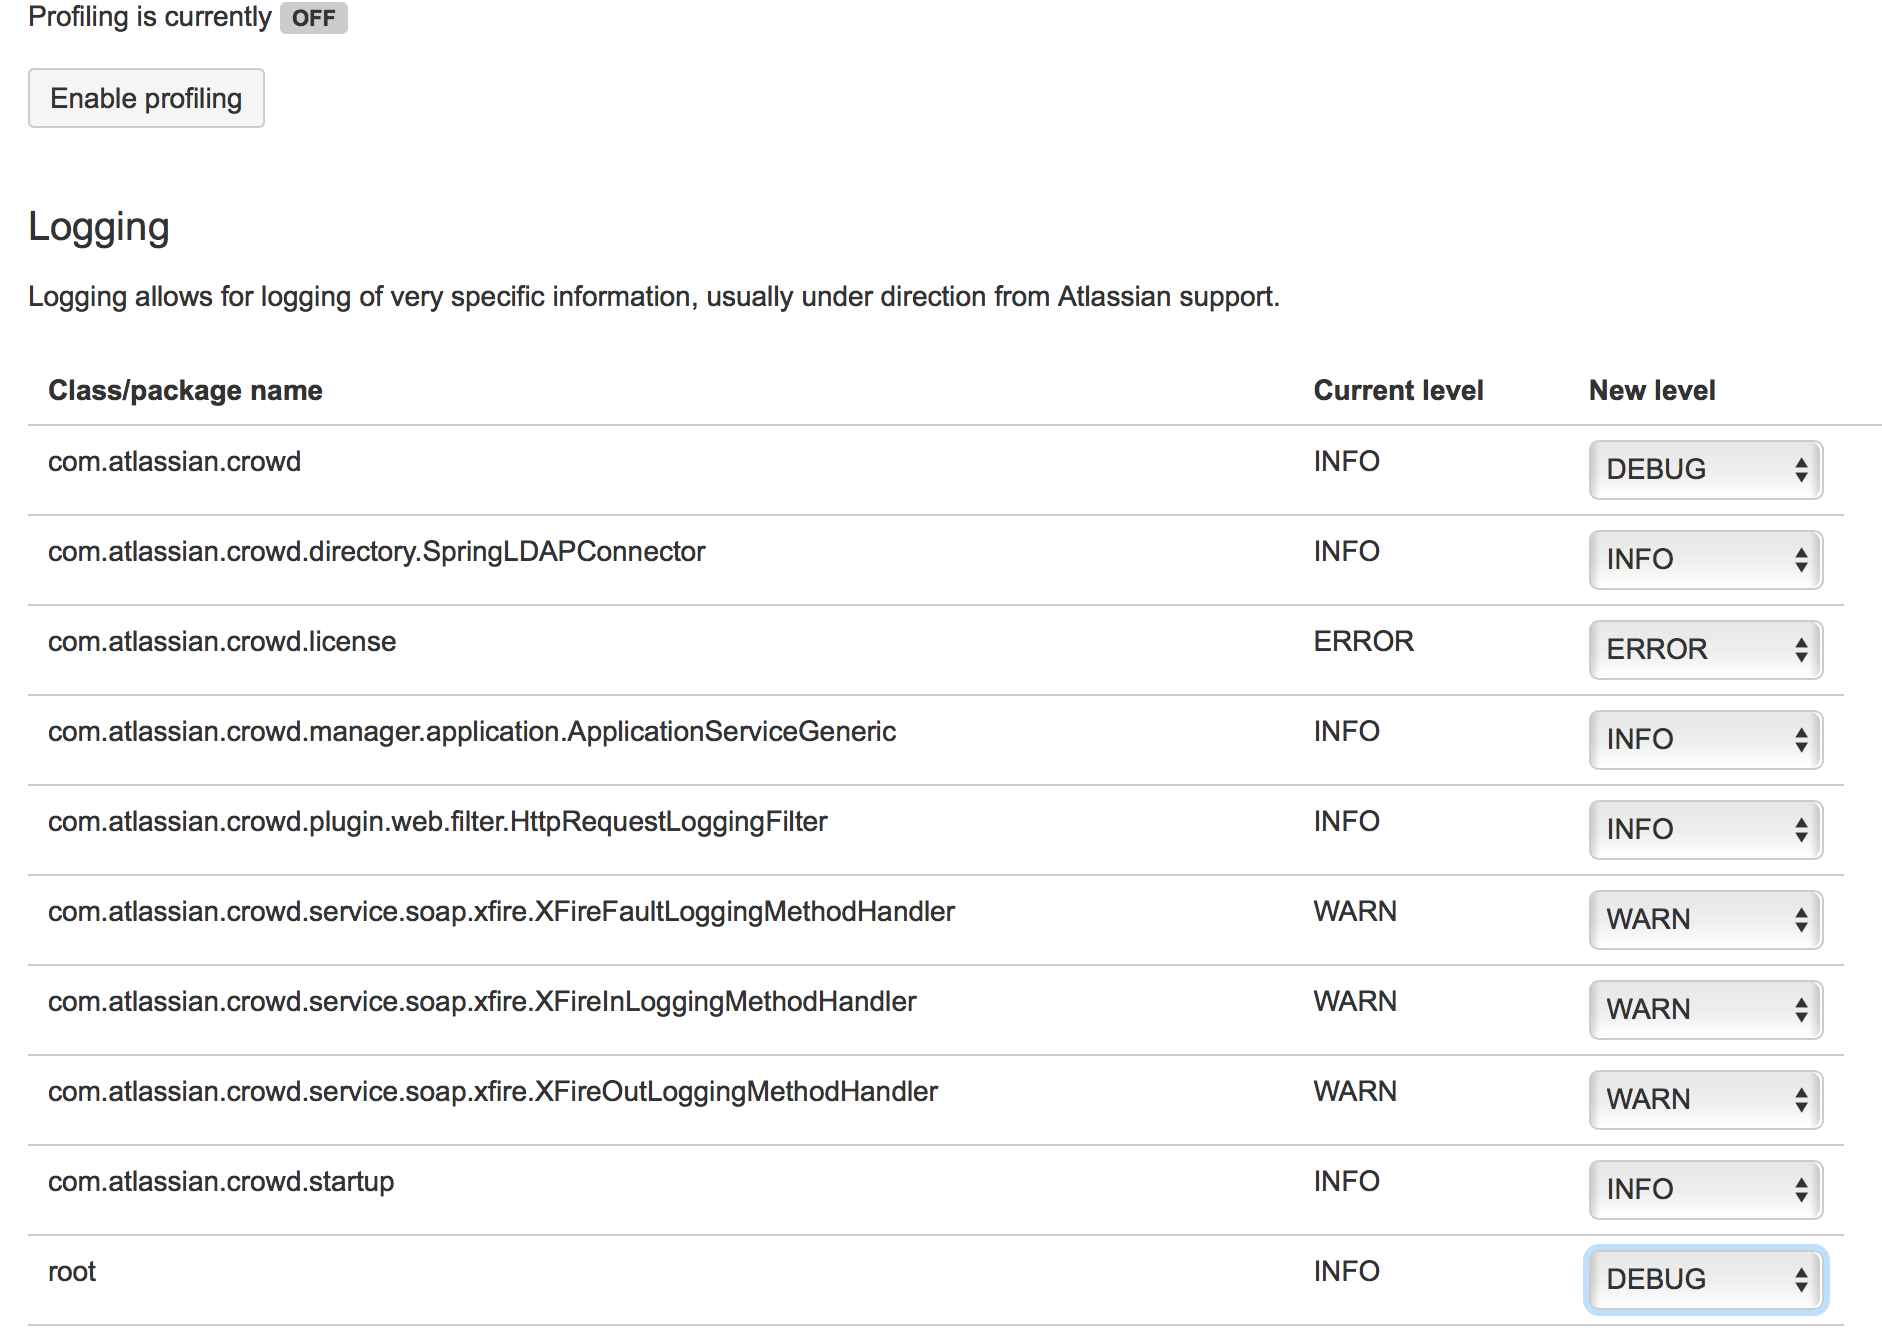Open the HttpRequestLoggingFilter level dropdown
This screenshot has width=1882, height=1338.
tap(1705, 829)
